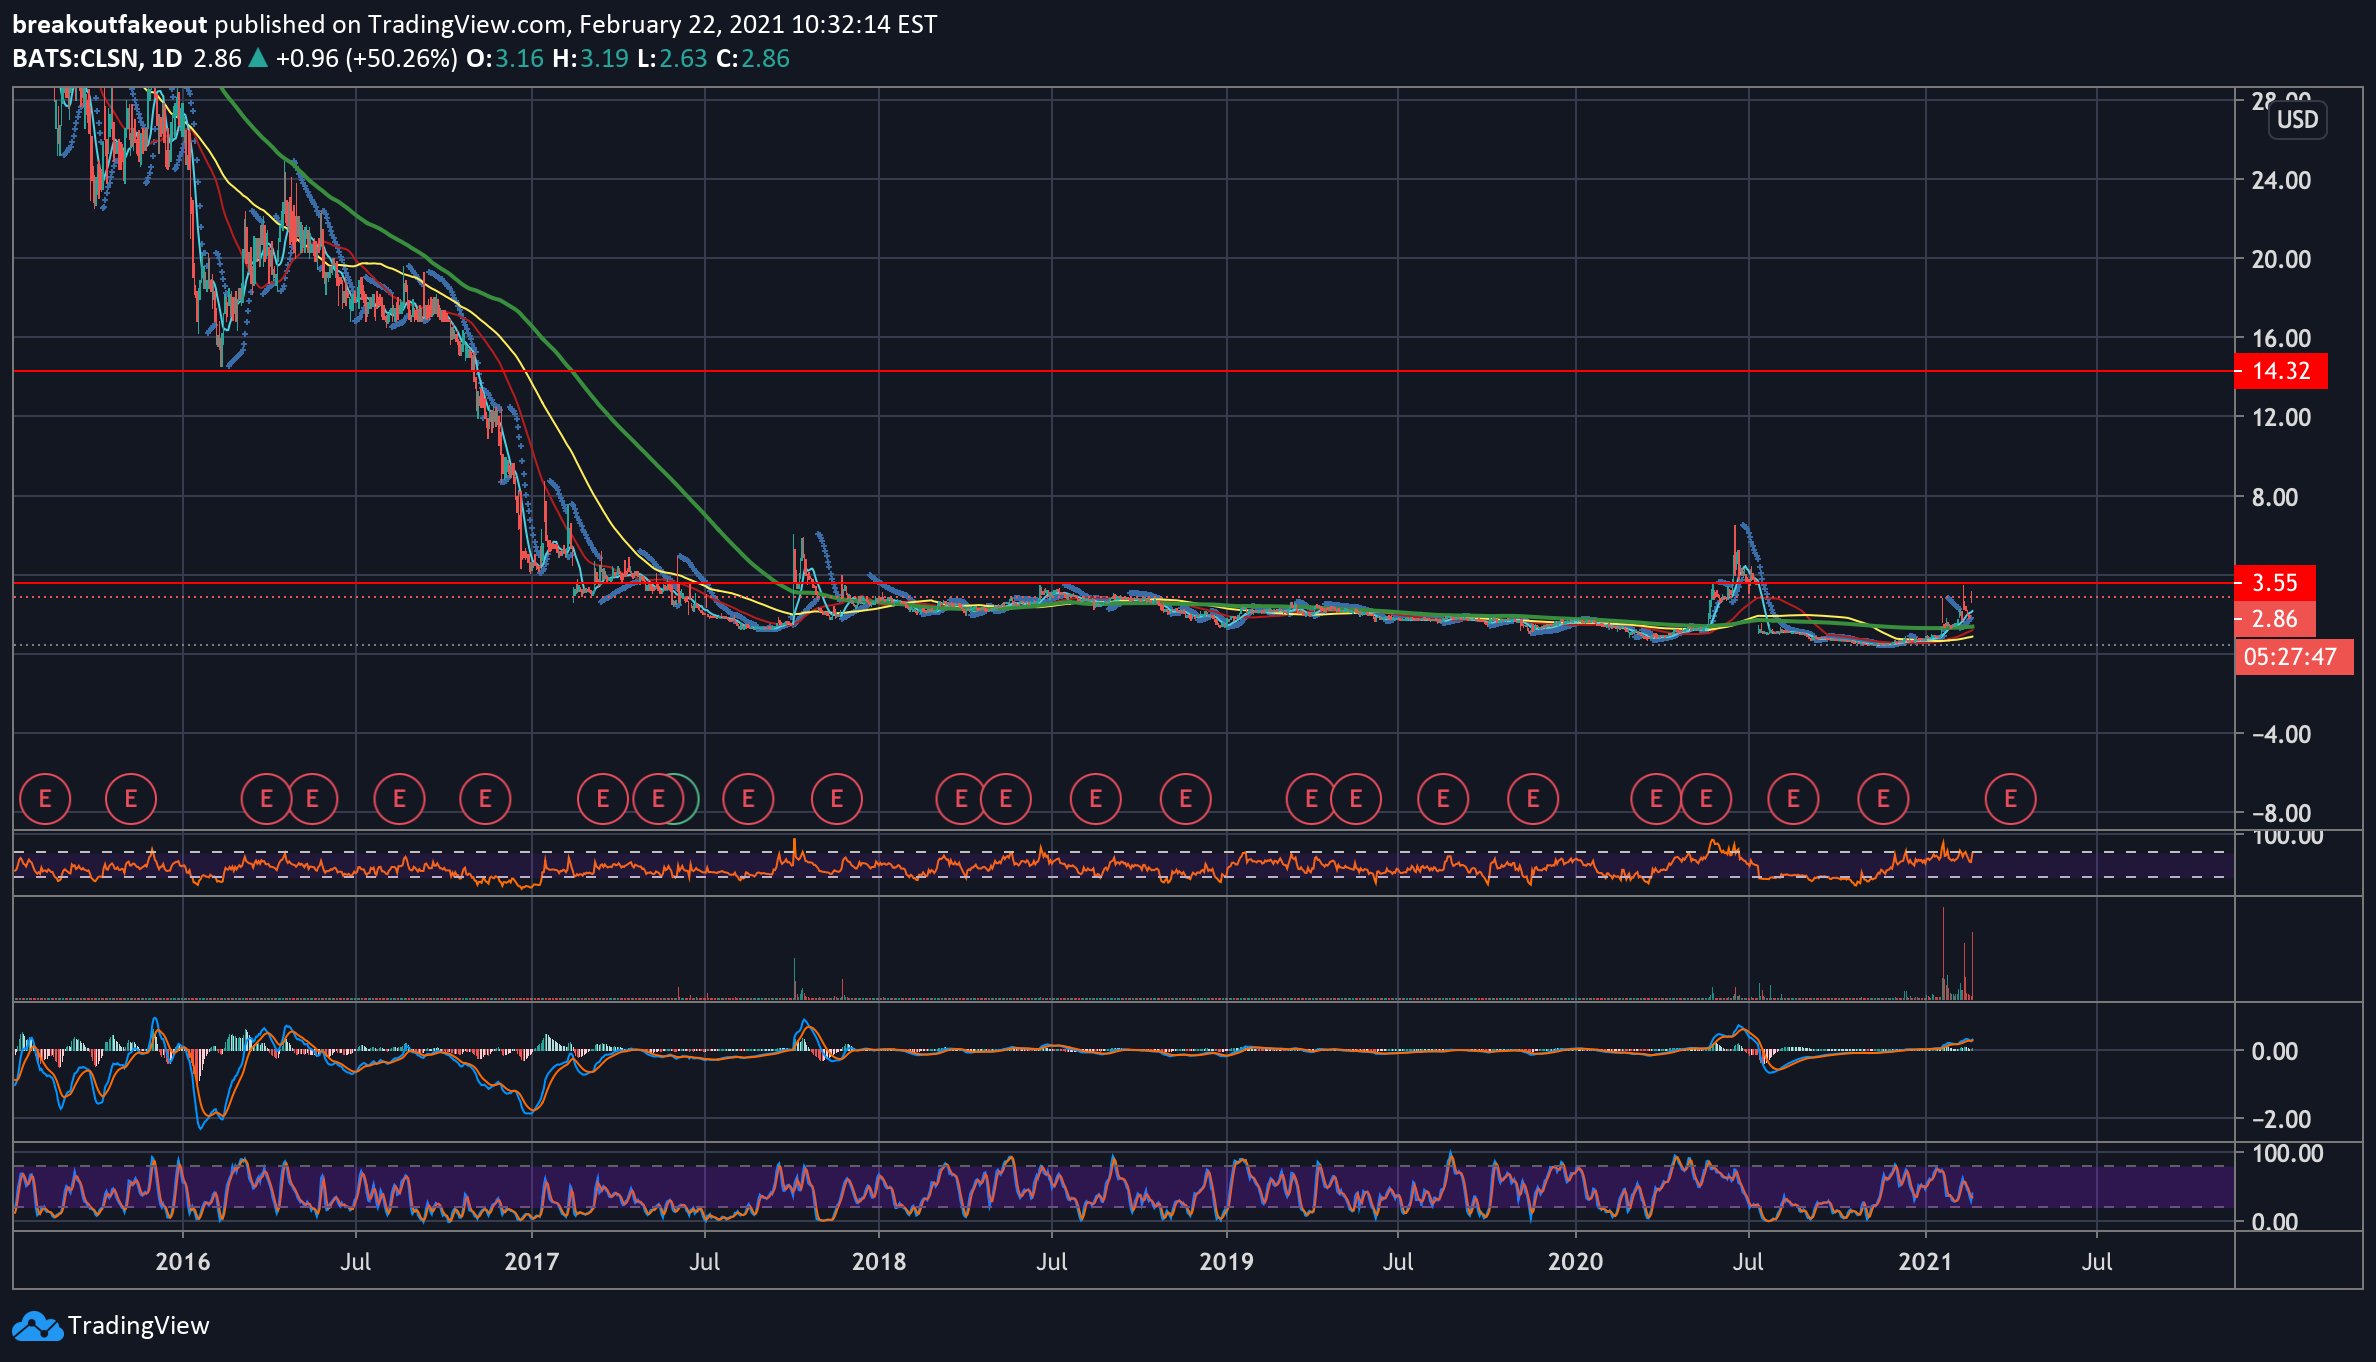Click the 2019 label on time axis
2376x1362 pixels.
(x=1226, y=1262)
